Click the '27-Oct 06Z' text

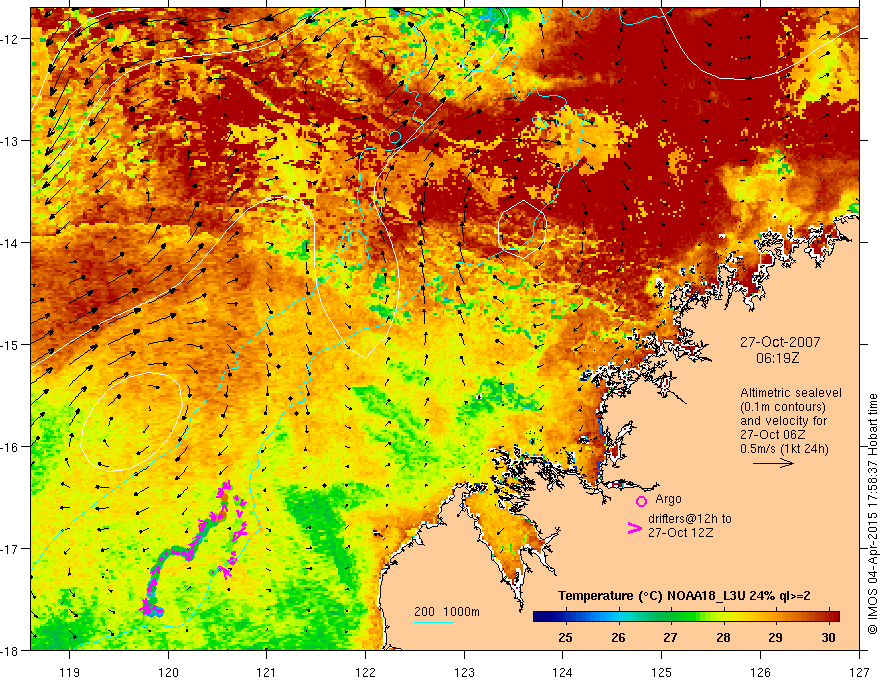click(773, 435)
